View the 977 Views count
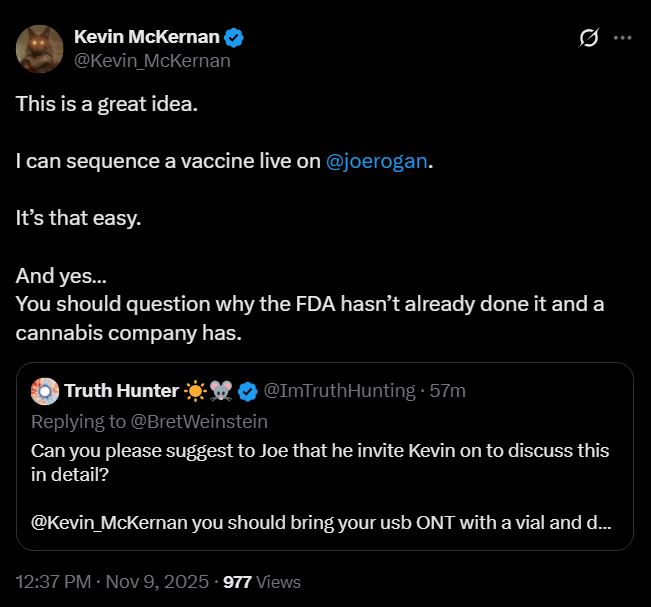 [x=262, y=581]
